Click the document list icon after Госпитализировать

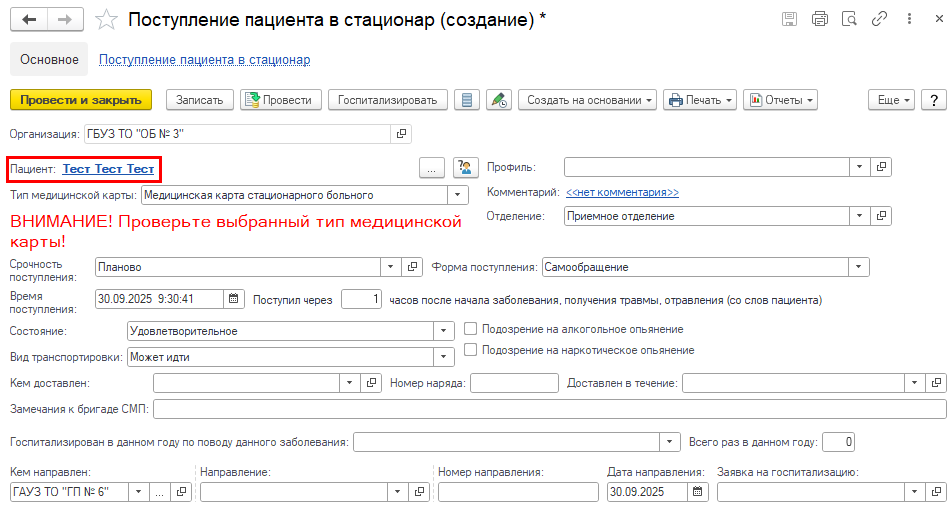[464, 100]
